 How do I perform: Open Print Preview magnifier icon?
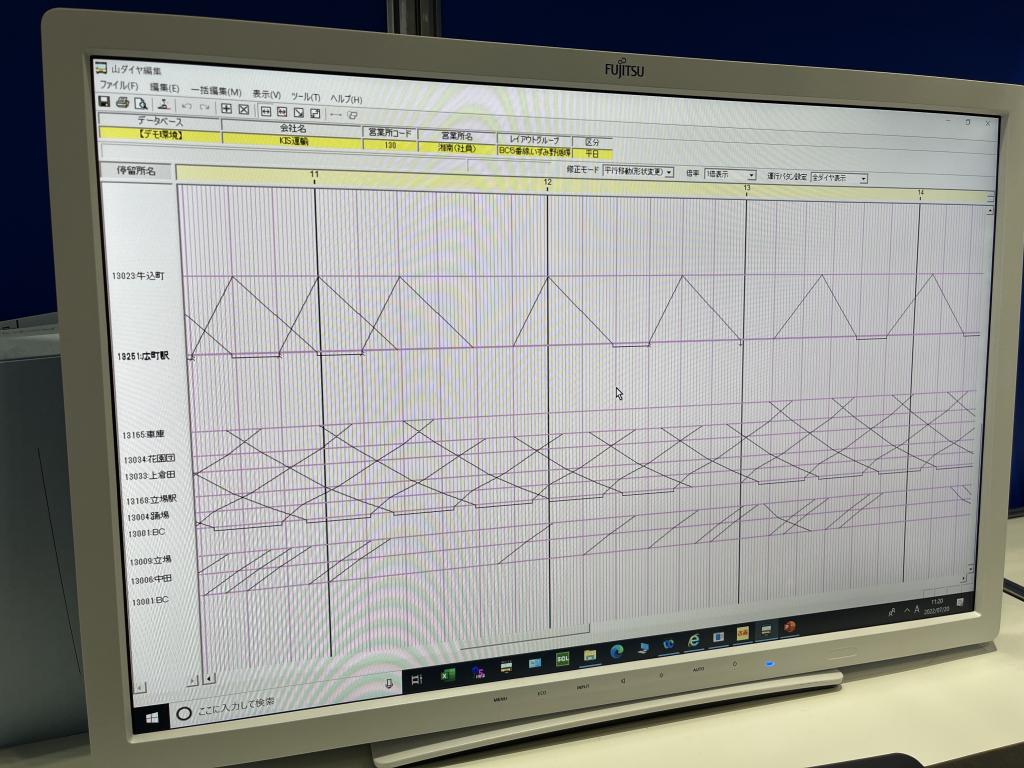click(140, 104)
